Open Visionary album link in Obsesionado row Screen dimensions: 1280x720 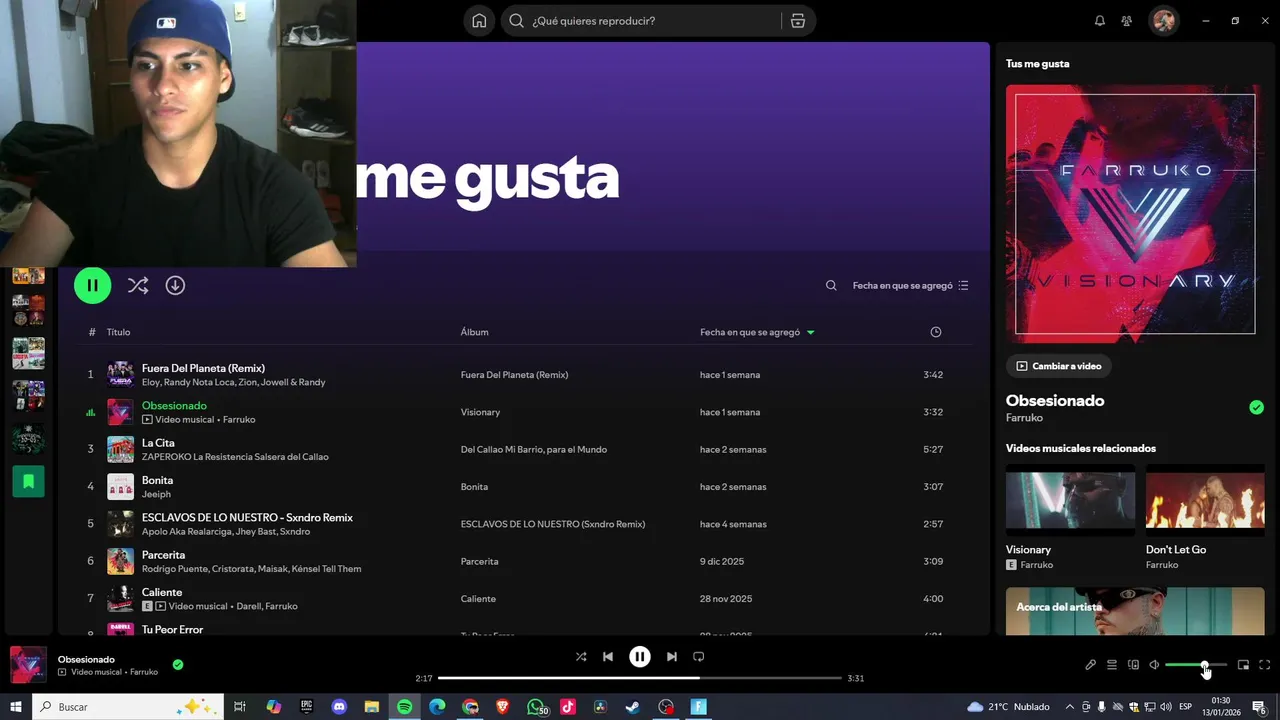[480, 412]
